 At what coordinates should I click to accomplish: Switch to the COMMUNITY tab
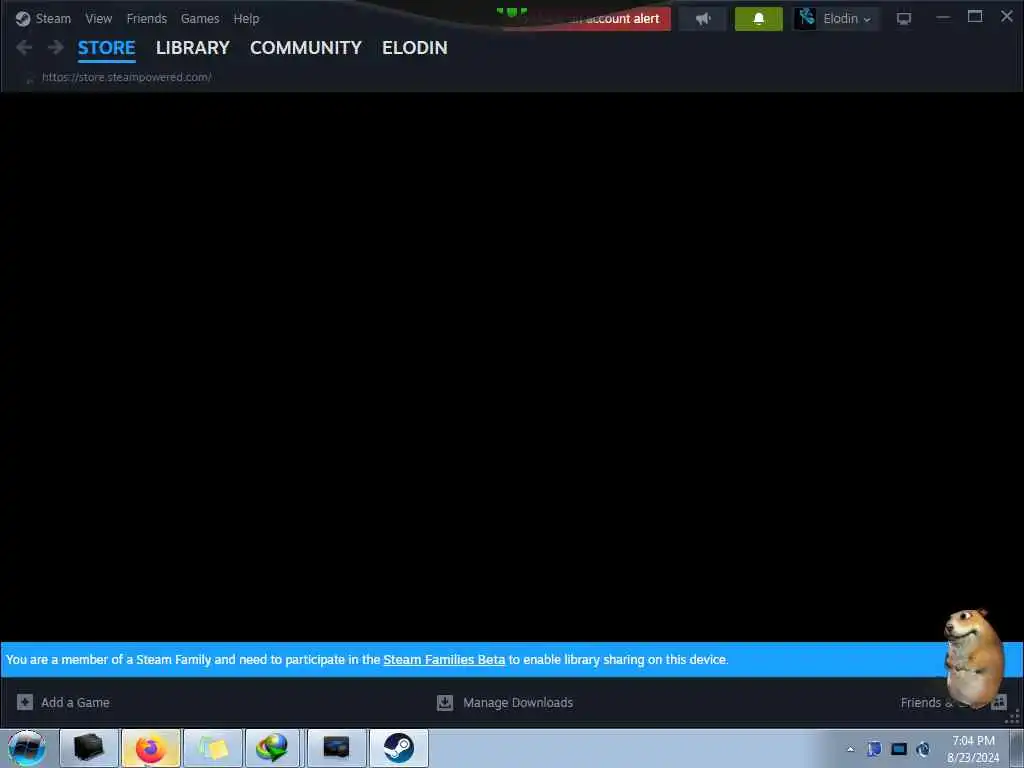click(306, 48)
